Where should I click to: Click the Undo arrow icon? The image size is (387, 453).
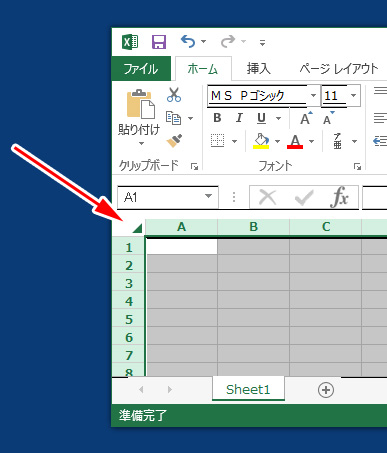tap(188, 41)
